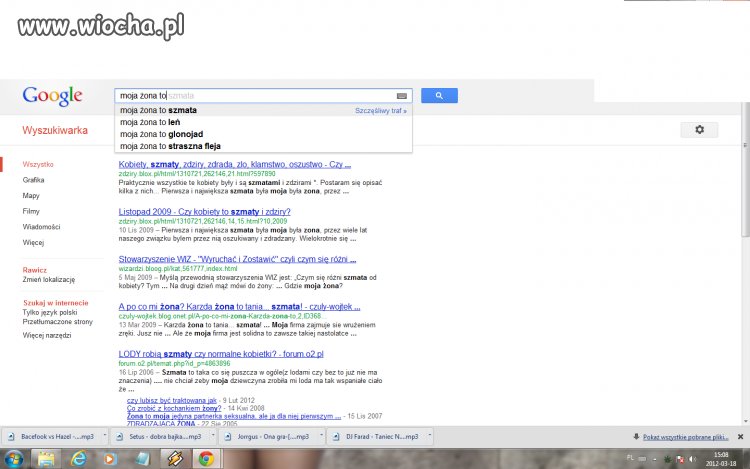Click Pokaż wszystkie pobrane pliki link
The height and width of the screenshot is (469, 750).
click(x=685, y=437)
